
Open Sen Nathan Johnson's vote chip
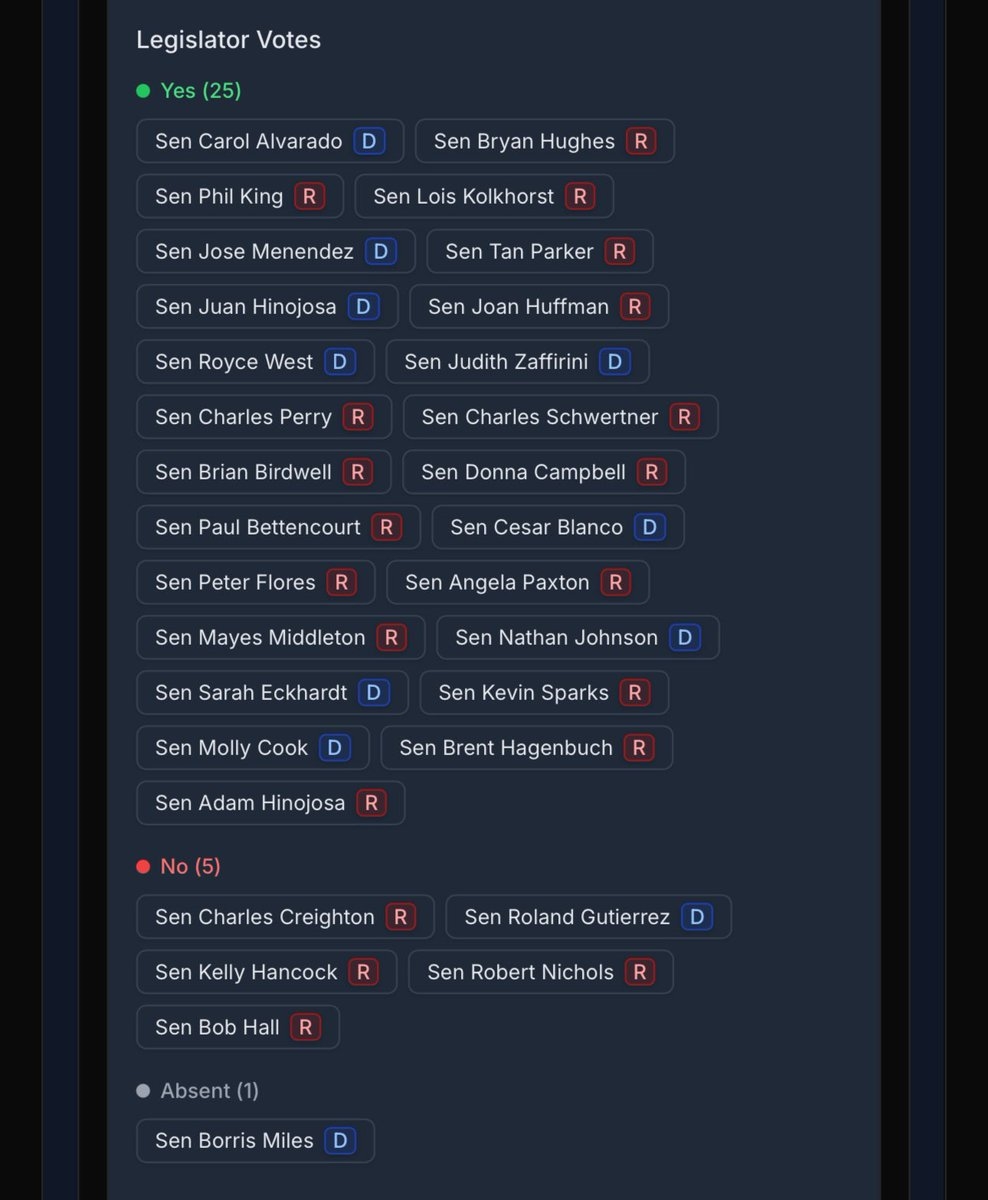tap(577, 638)
